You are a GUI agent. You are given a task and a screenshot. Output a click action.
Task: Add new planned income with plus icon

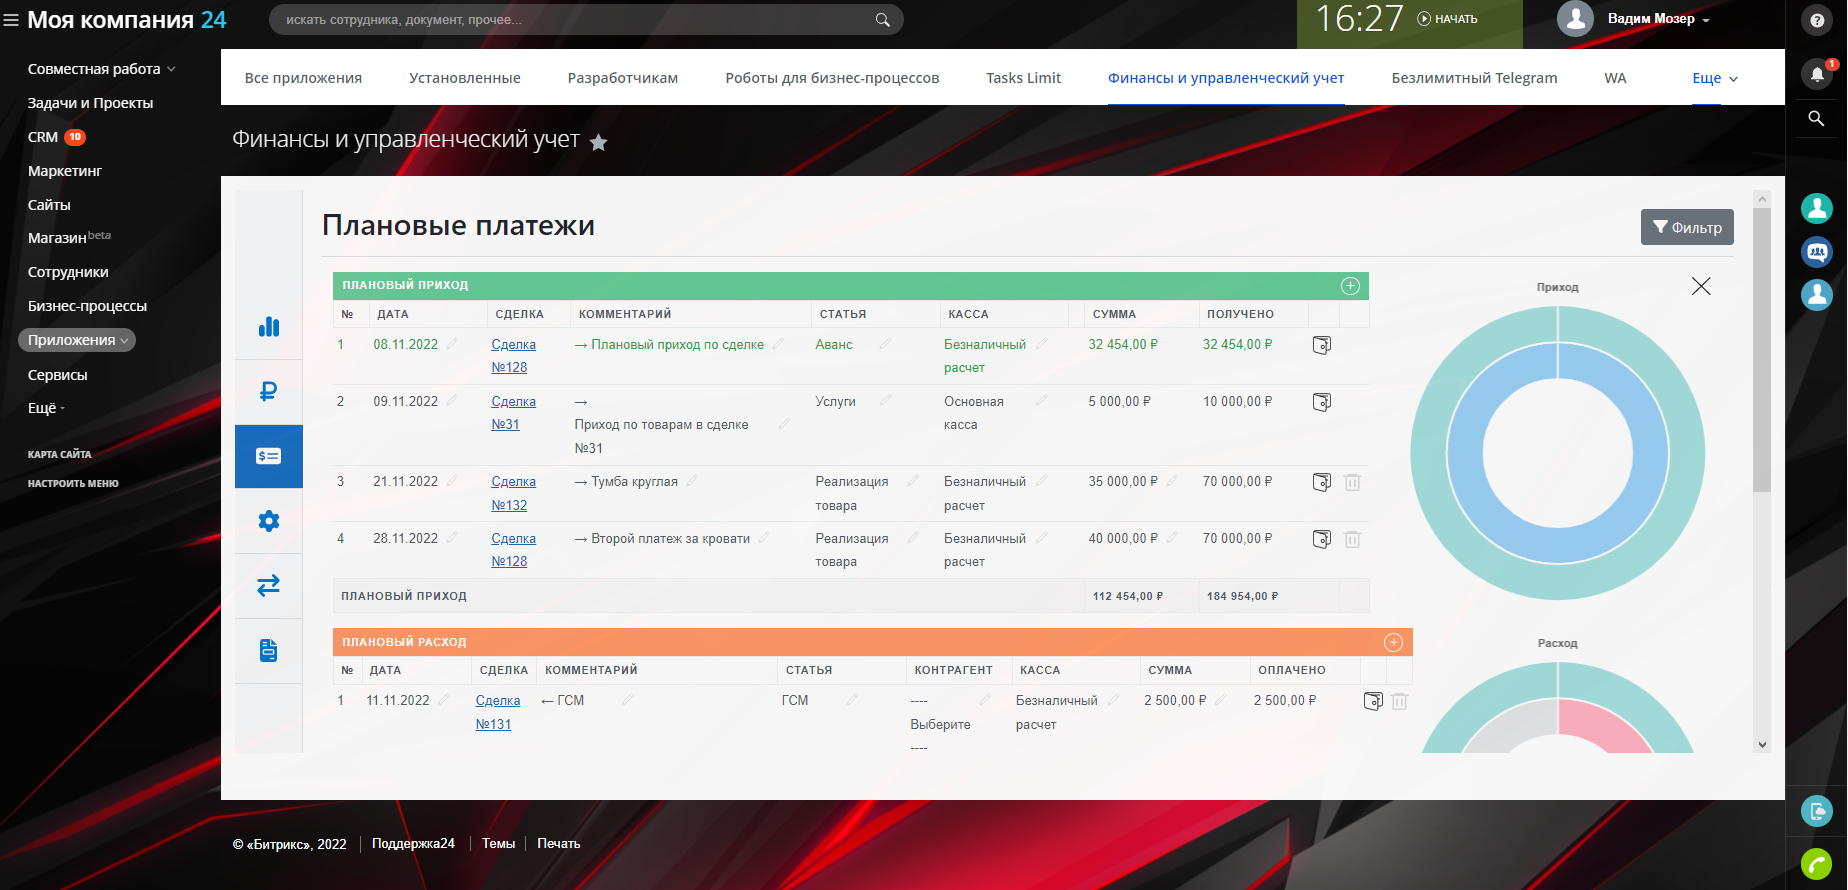[x=1350, y=286]
